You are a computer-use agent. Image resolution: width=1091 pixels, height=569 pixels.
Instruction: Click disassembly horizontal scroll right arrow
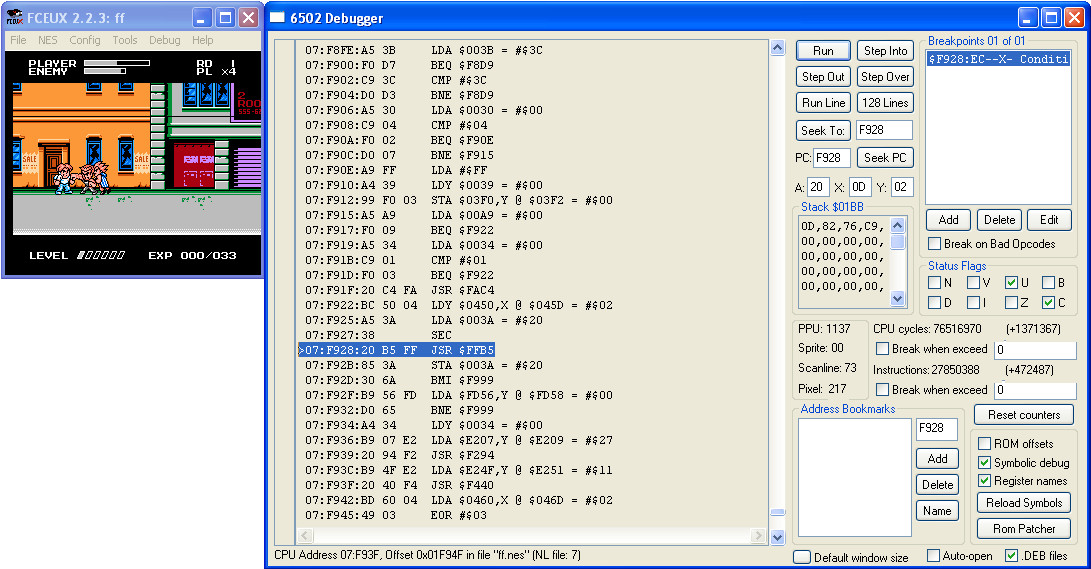(759, 536)
